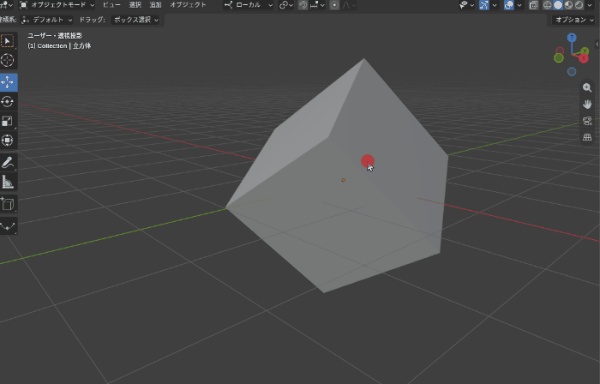
Task: Select the Rotate tool
Action: click(x=7, y=102)
